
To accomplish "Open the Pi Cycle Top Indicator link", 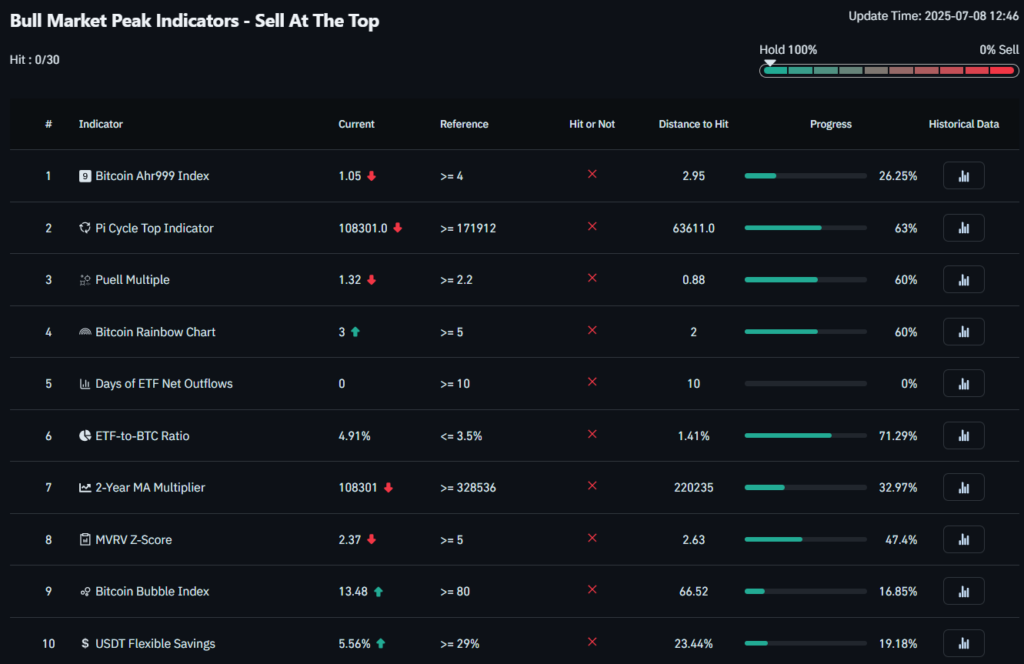I will [154, 228].
